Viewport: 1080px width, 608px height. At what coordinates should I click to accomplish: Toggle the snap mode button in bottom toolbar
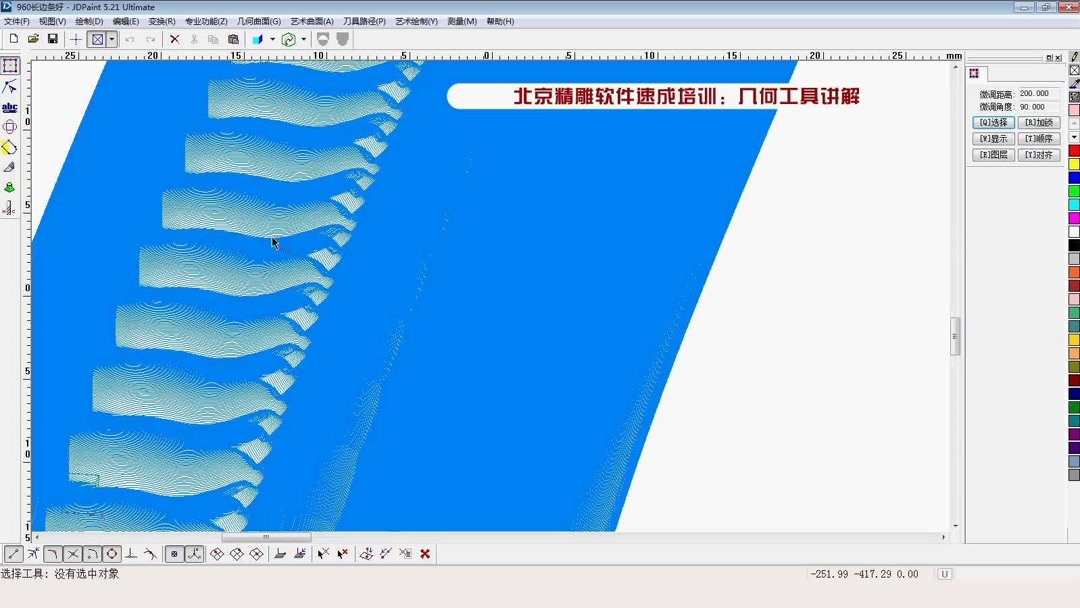(x=174, y=553)
